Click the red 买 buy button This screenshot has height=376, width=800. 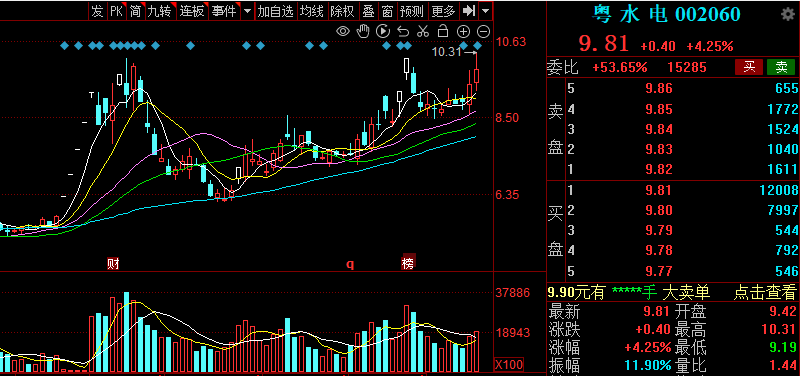coord(749,67)
